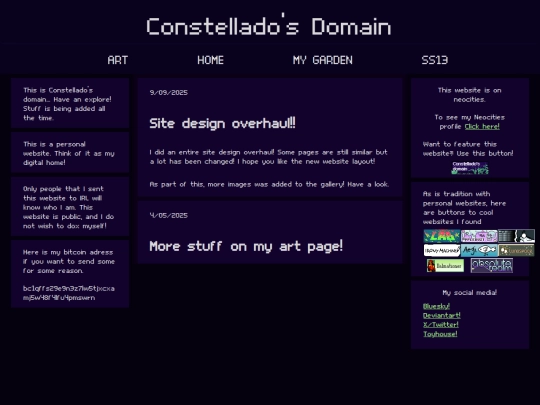The height and width of the screenshot is (405, 540).
Task: Click the 9/09/2025 post date
Action: pyautogui.click(x=169, y=92)
